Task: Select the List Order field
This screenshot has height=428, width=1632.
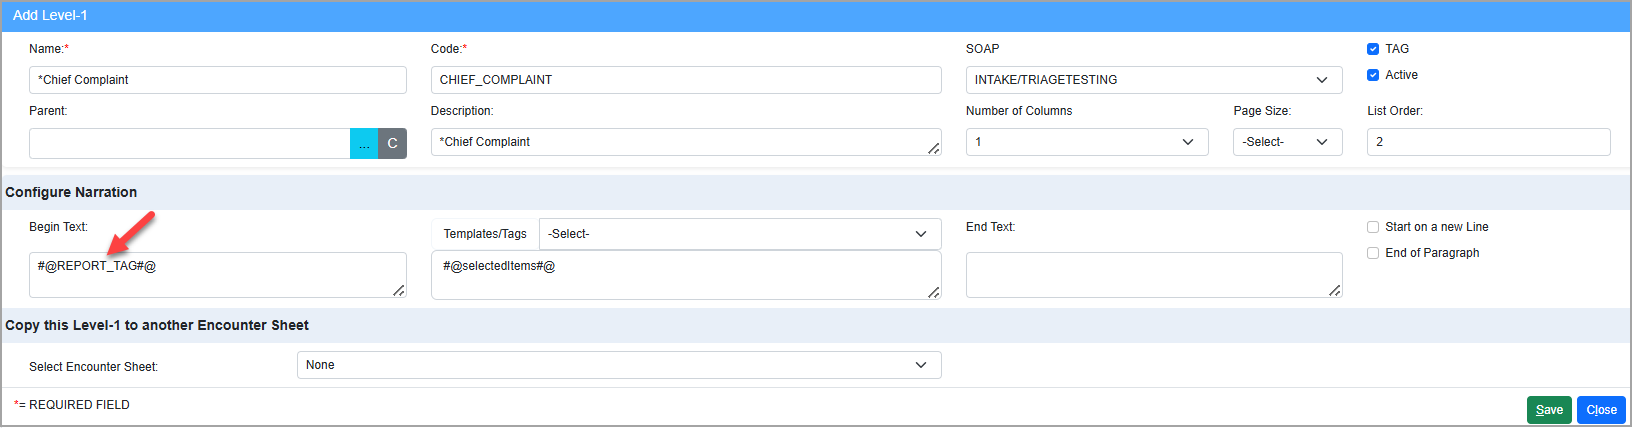Action: point(1488,142)
